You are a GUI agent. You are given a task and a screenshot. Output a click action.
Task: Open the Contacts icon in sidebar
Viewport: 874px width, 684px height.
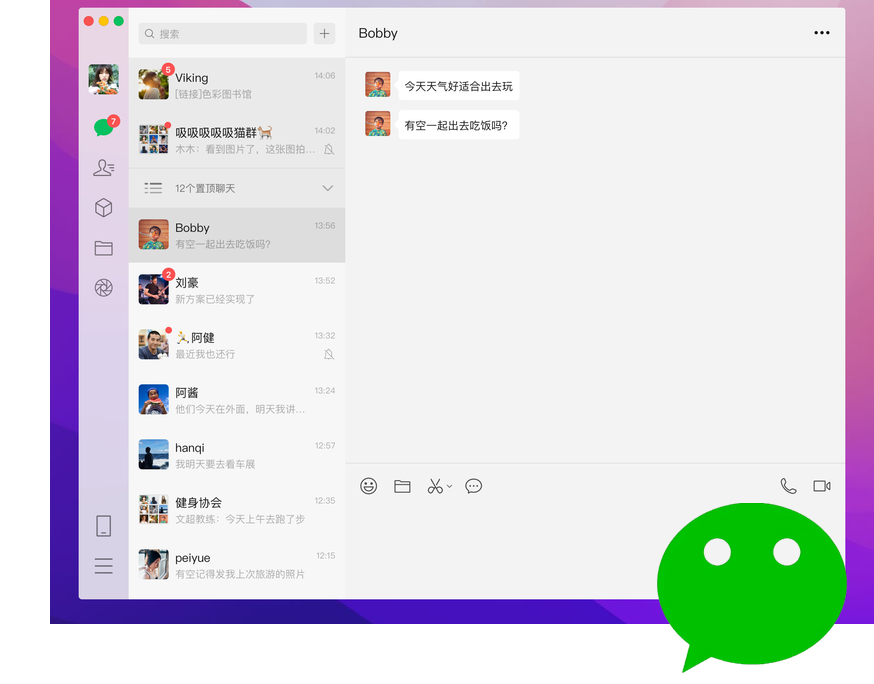pyautogui.click(x=103, y=168)
